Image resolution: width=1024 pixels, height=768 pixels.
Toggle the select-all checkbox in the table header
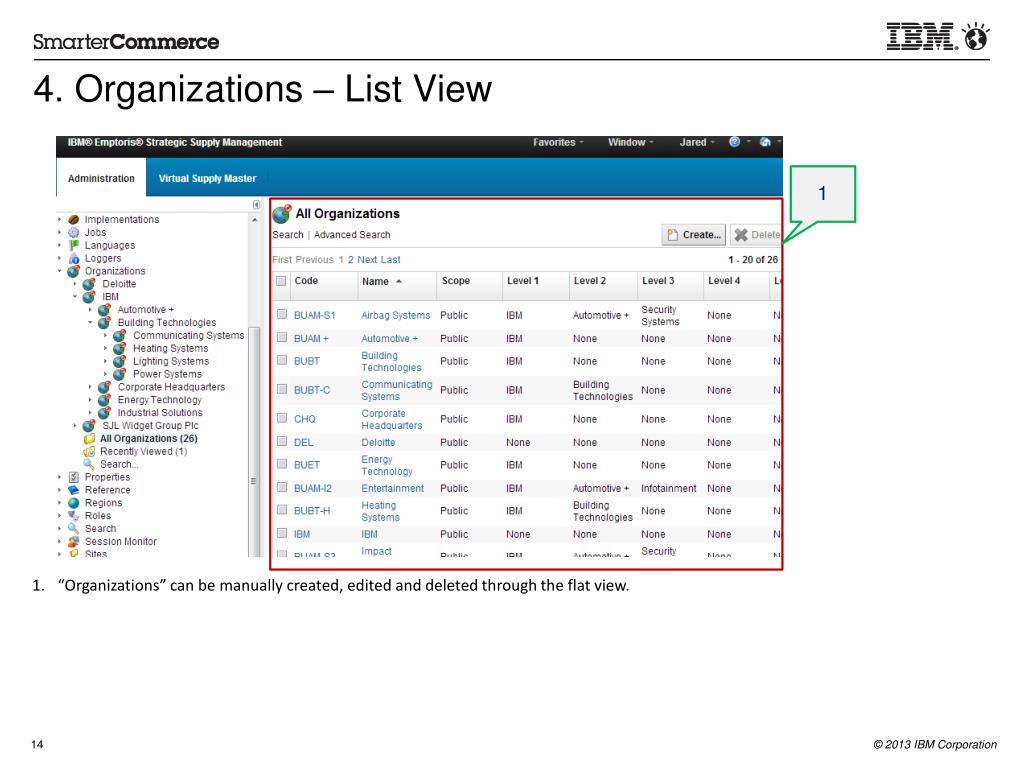coord(281,281)
